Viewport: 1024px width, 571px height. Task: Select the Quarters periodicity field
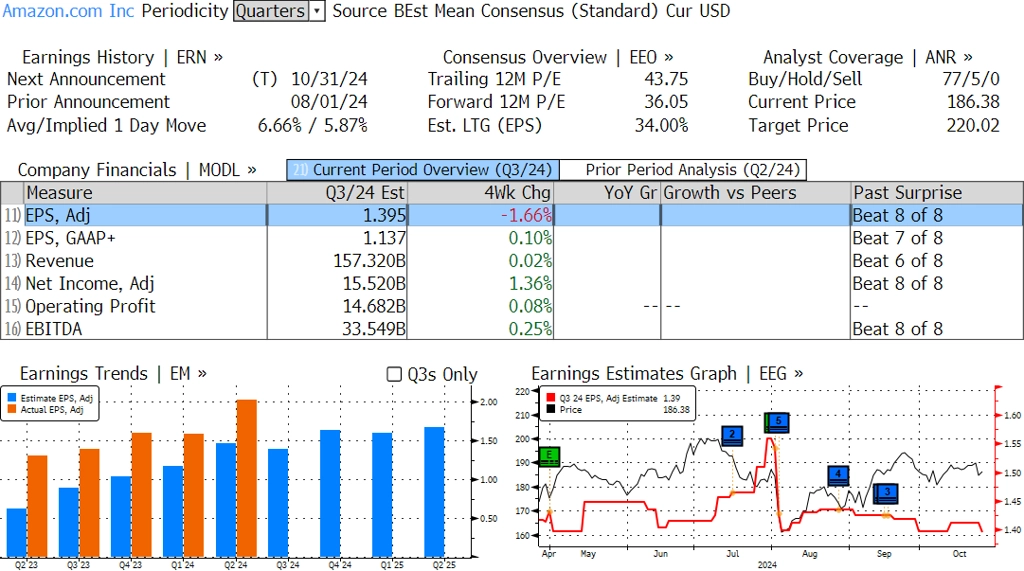tap(271, 11)
